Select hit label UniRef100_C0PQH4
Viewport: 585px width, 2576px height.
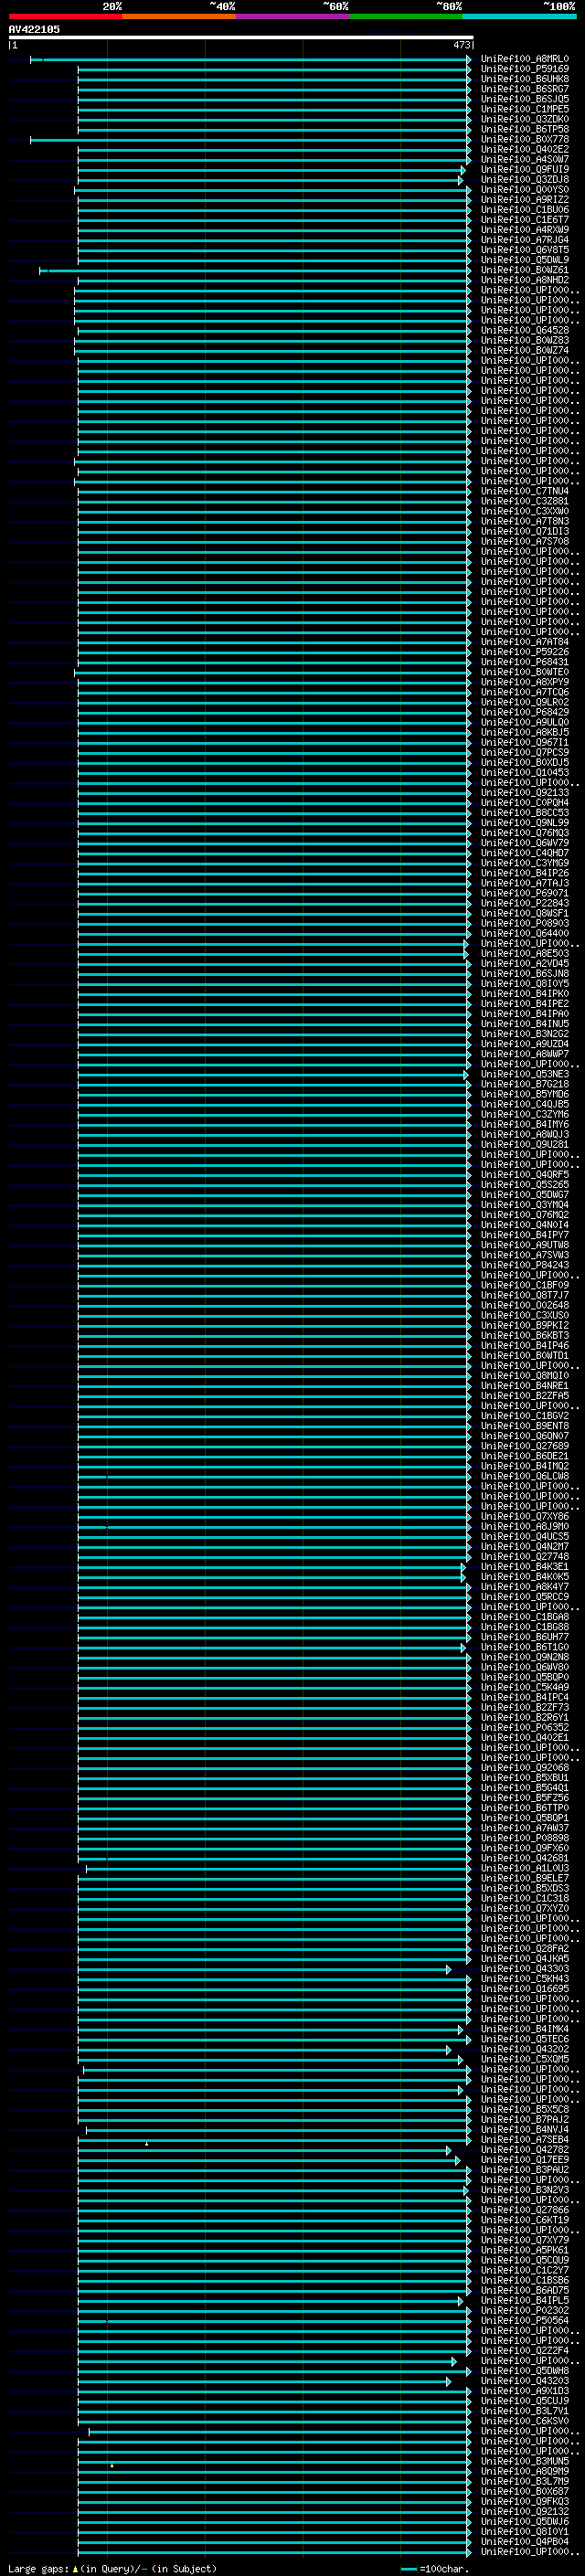[524, 802]
